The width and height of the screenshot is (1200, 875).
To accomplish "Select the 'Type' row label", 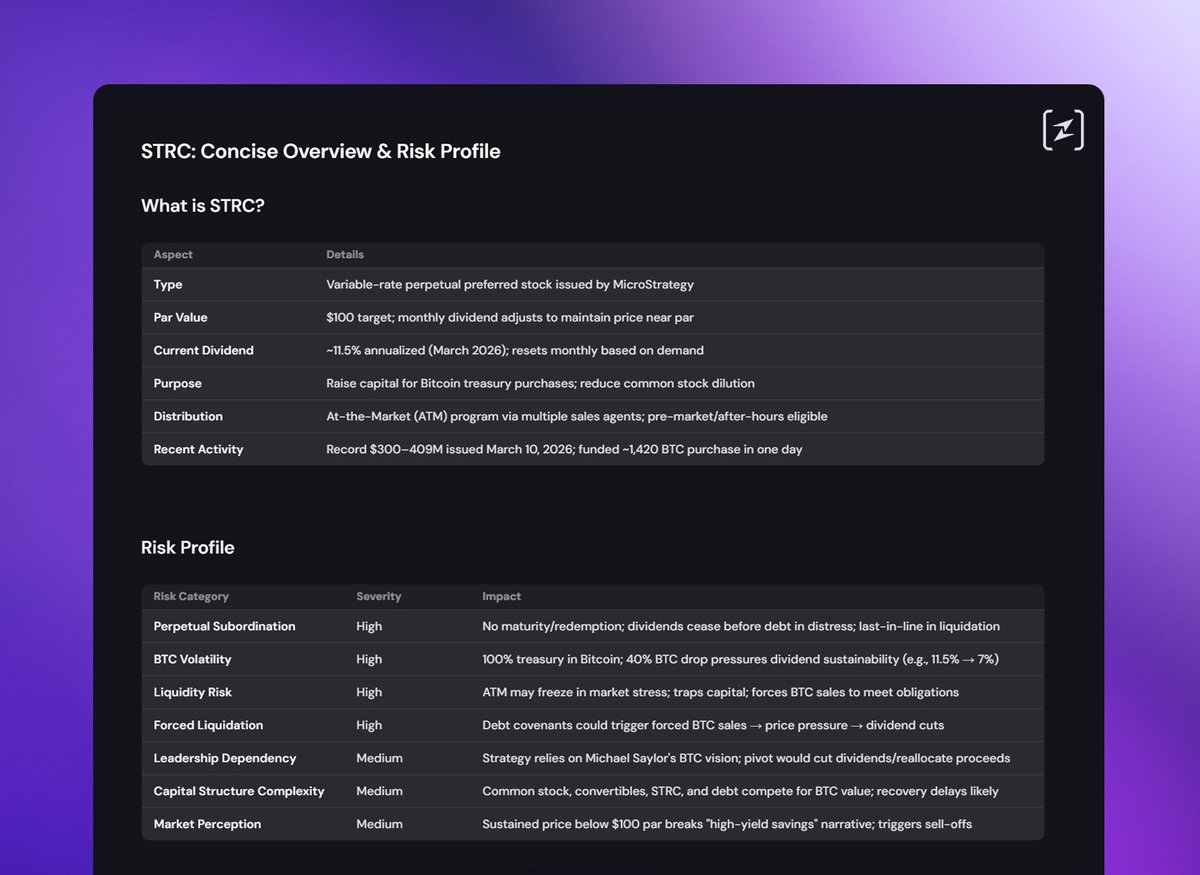I will click(x=168, y=285).
